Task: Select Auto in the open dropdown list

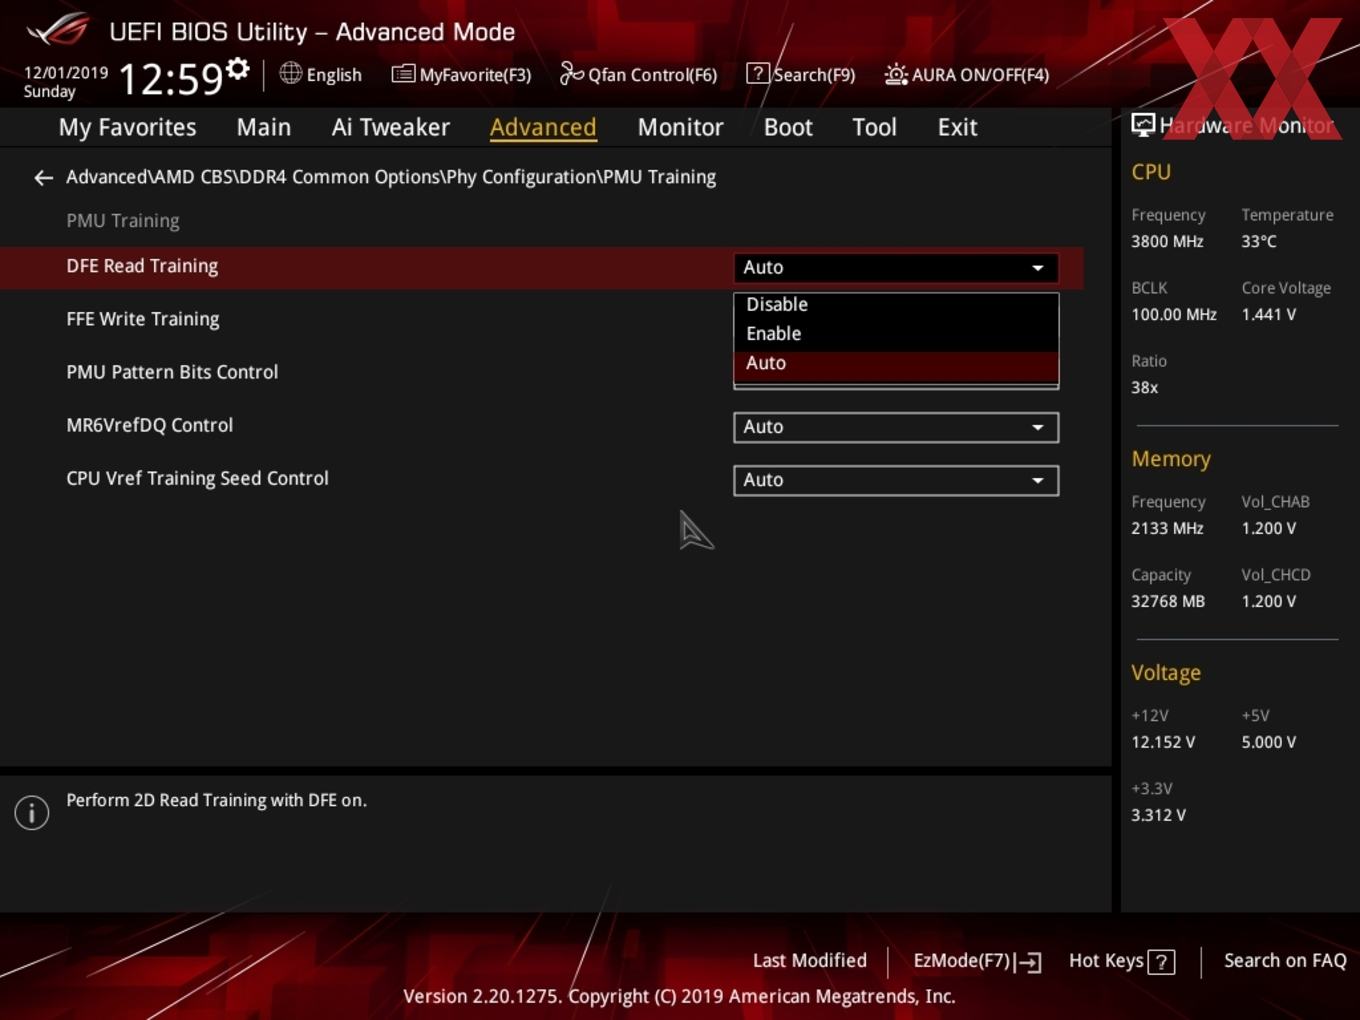Action: pos(896,364)
